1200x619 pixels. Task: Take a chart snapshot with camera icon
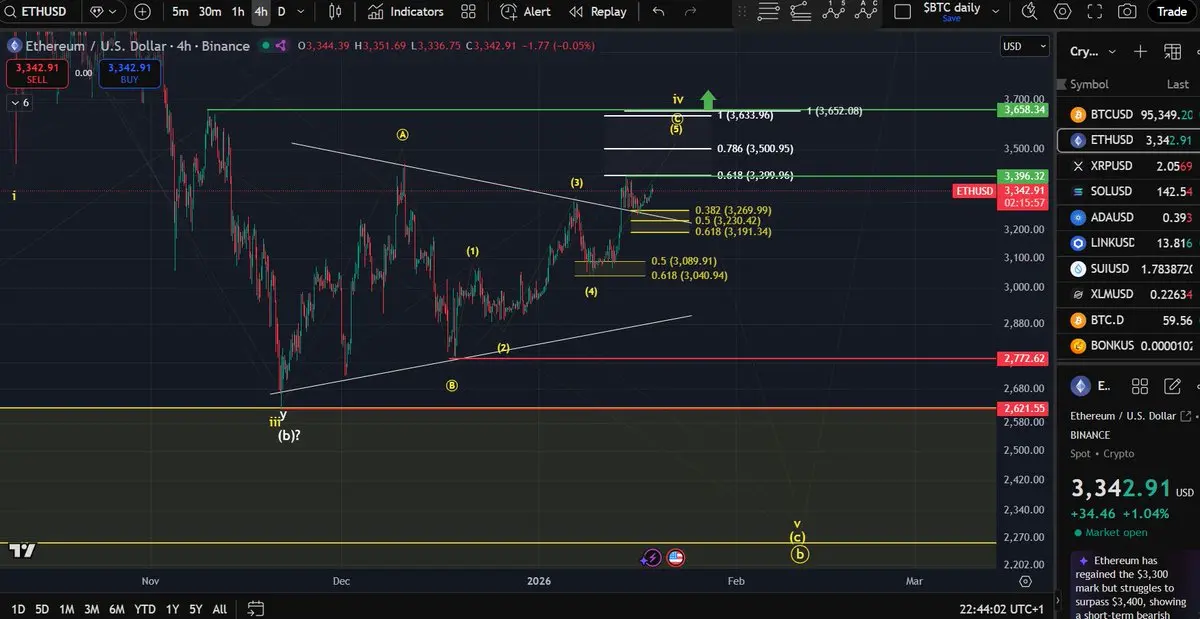(1127, 12)
